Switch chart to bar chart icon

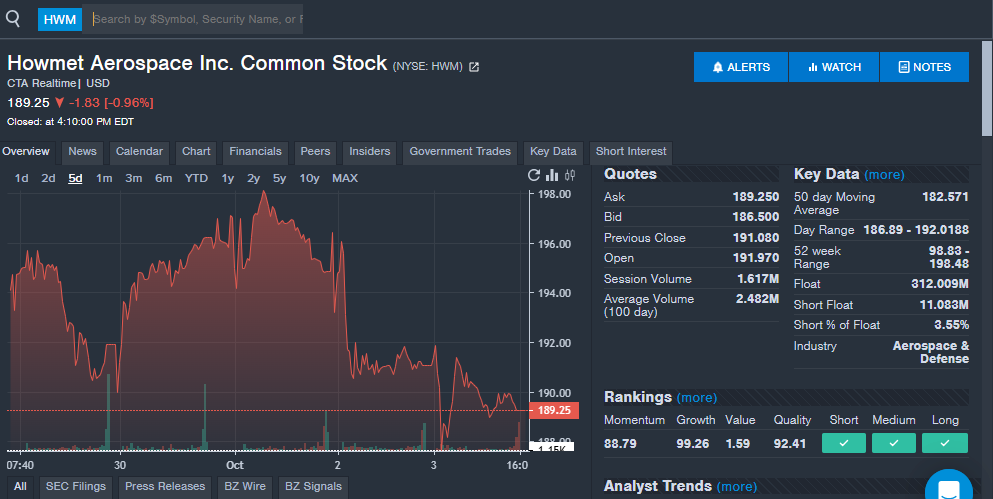[552, 176]
